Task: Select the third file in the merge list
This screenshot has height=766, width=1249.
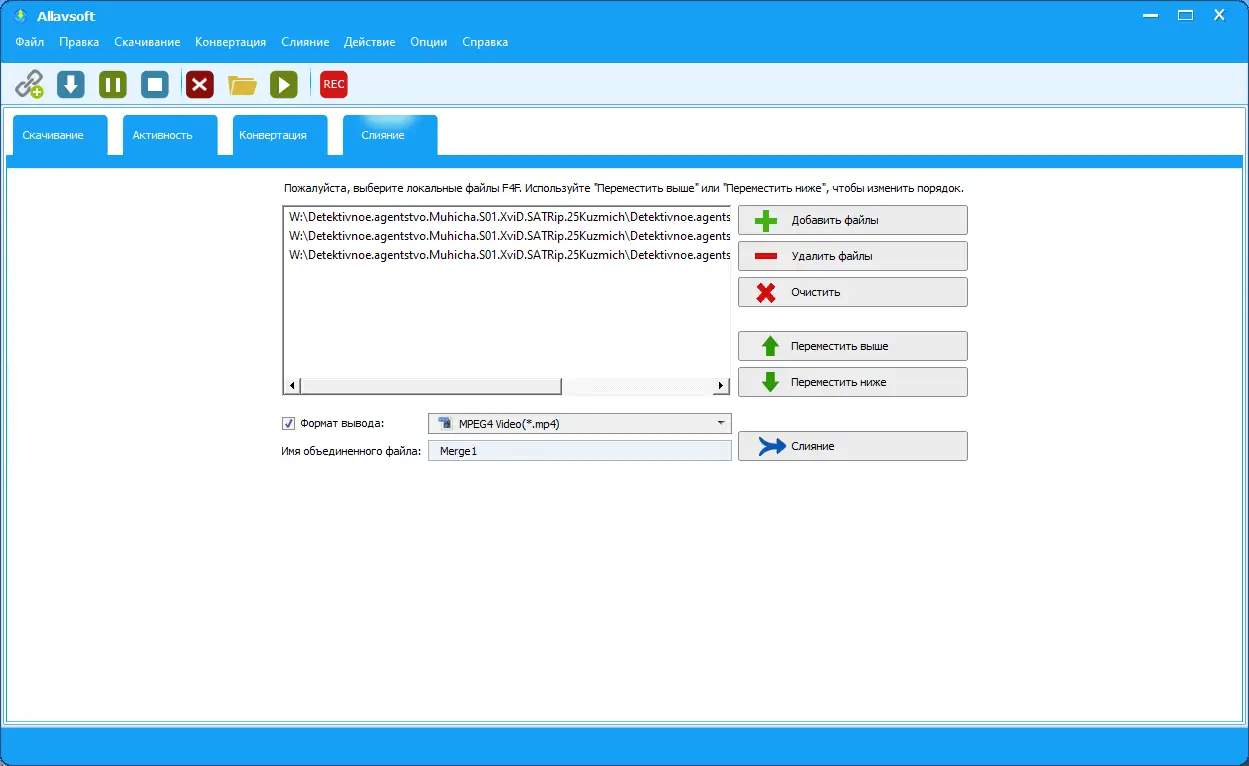Action: (508, 255)
